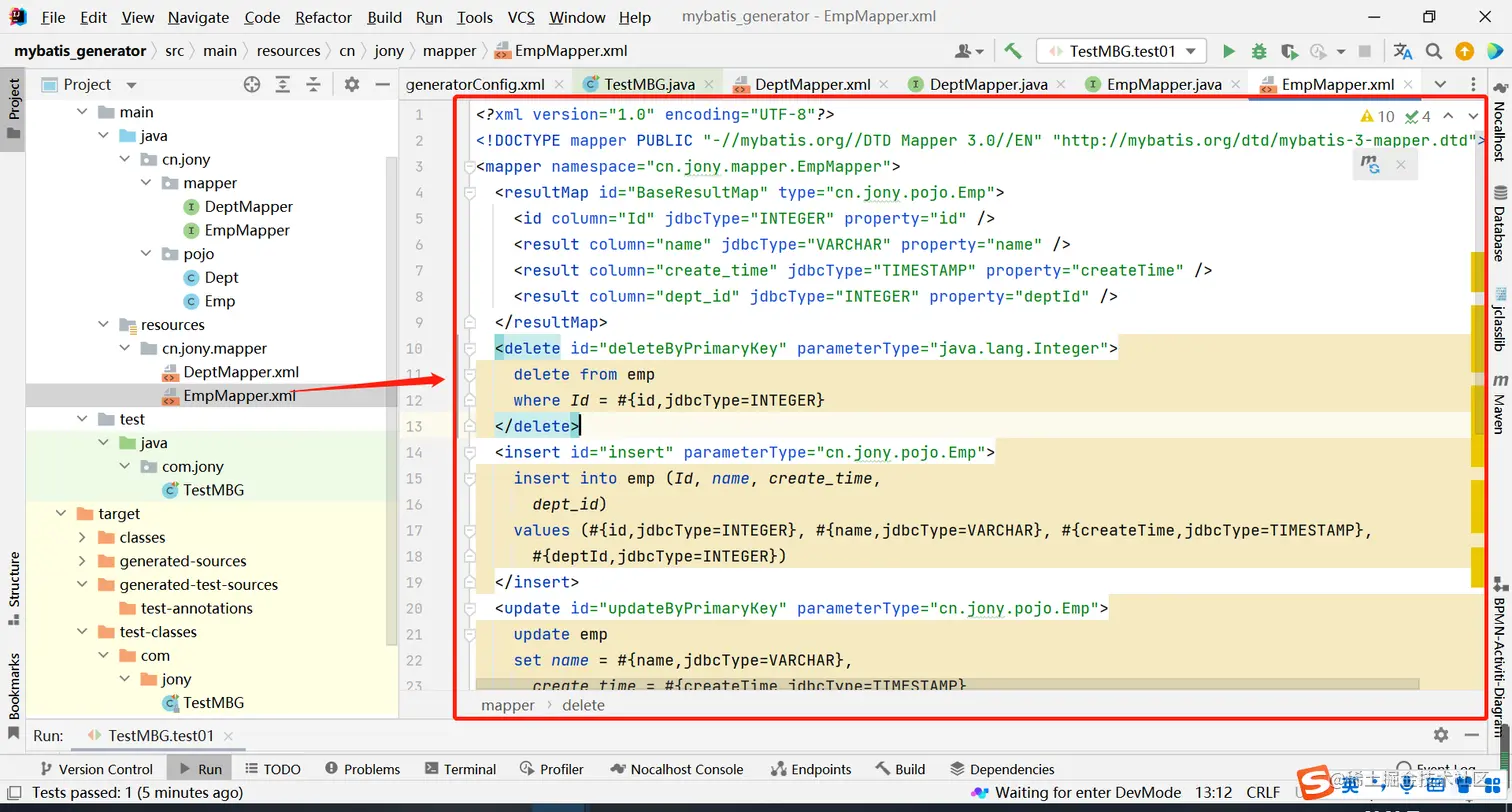1512x812 pixels.
Task: Select DeptMapper.xml in the project tree
Action: pyautogui.click(x=241, y=372)
